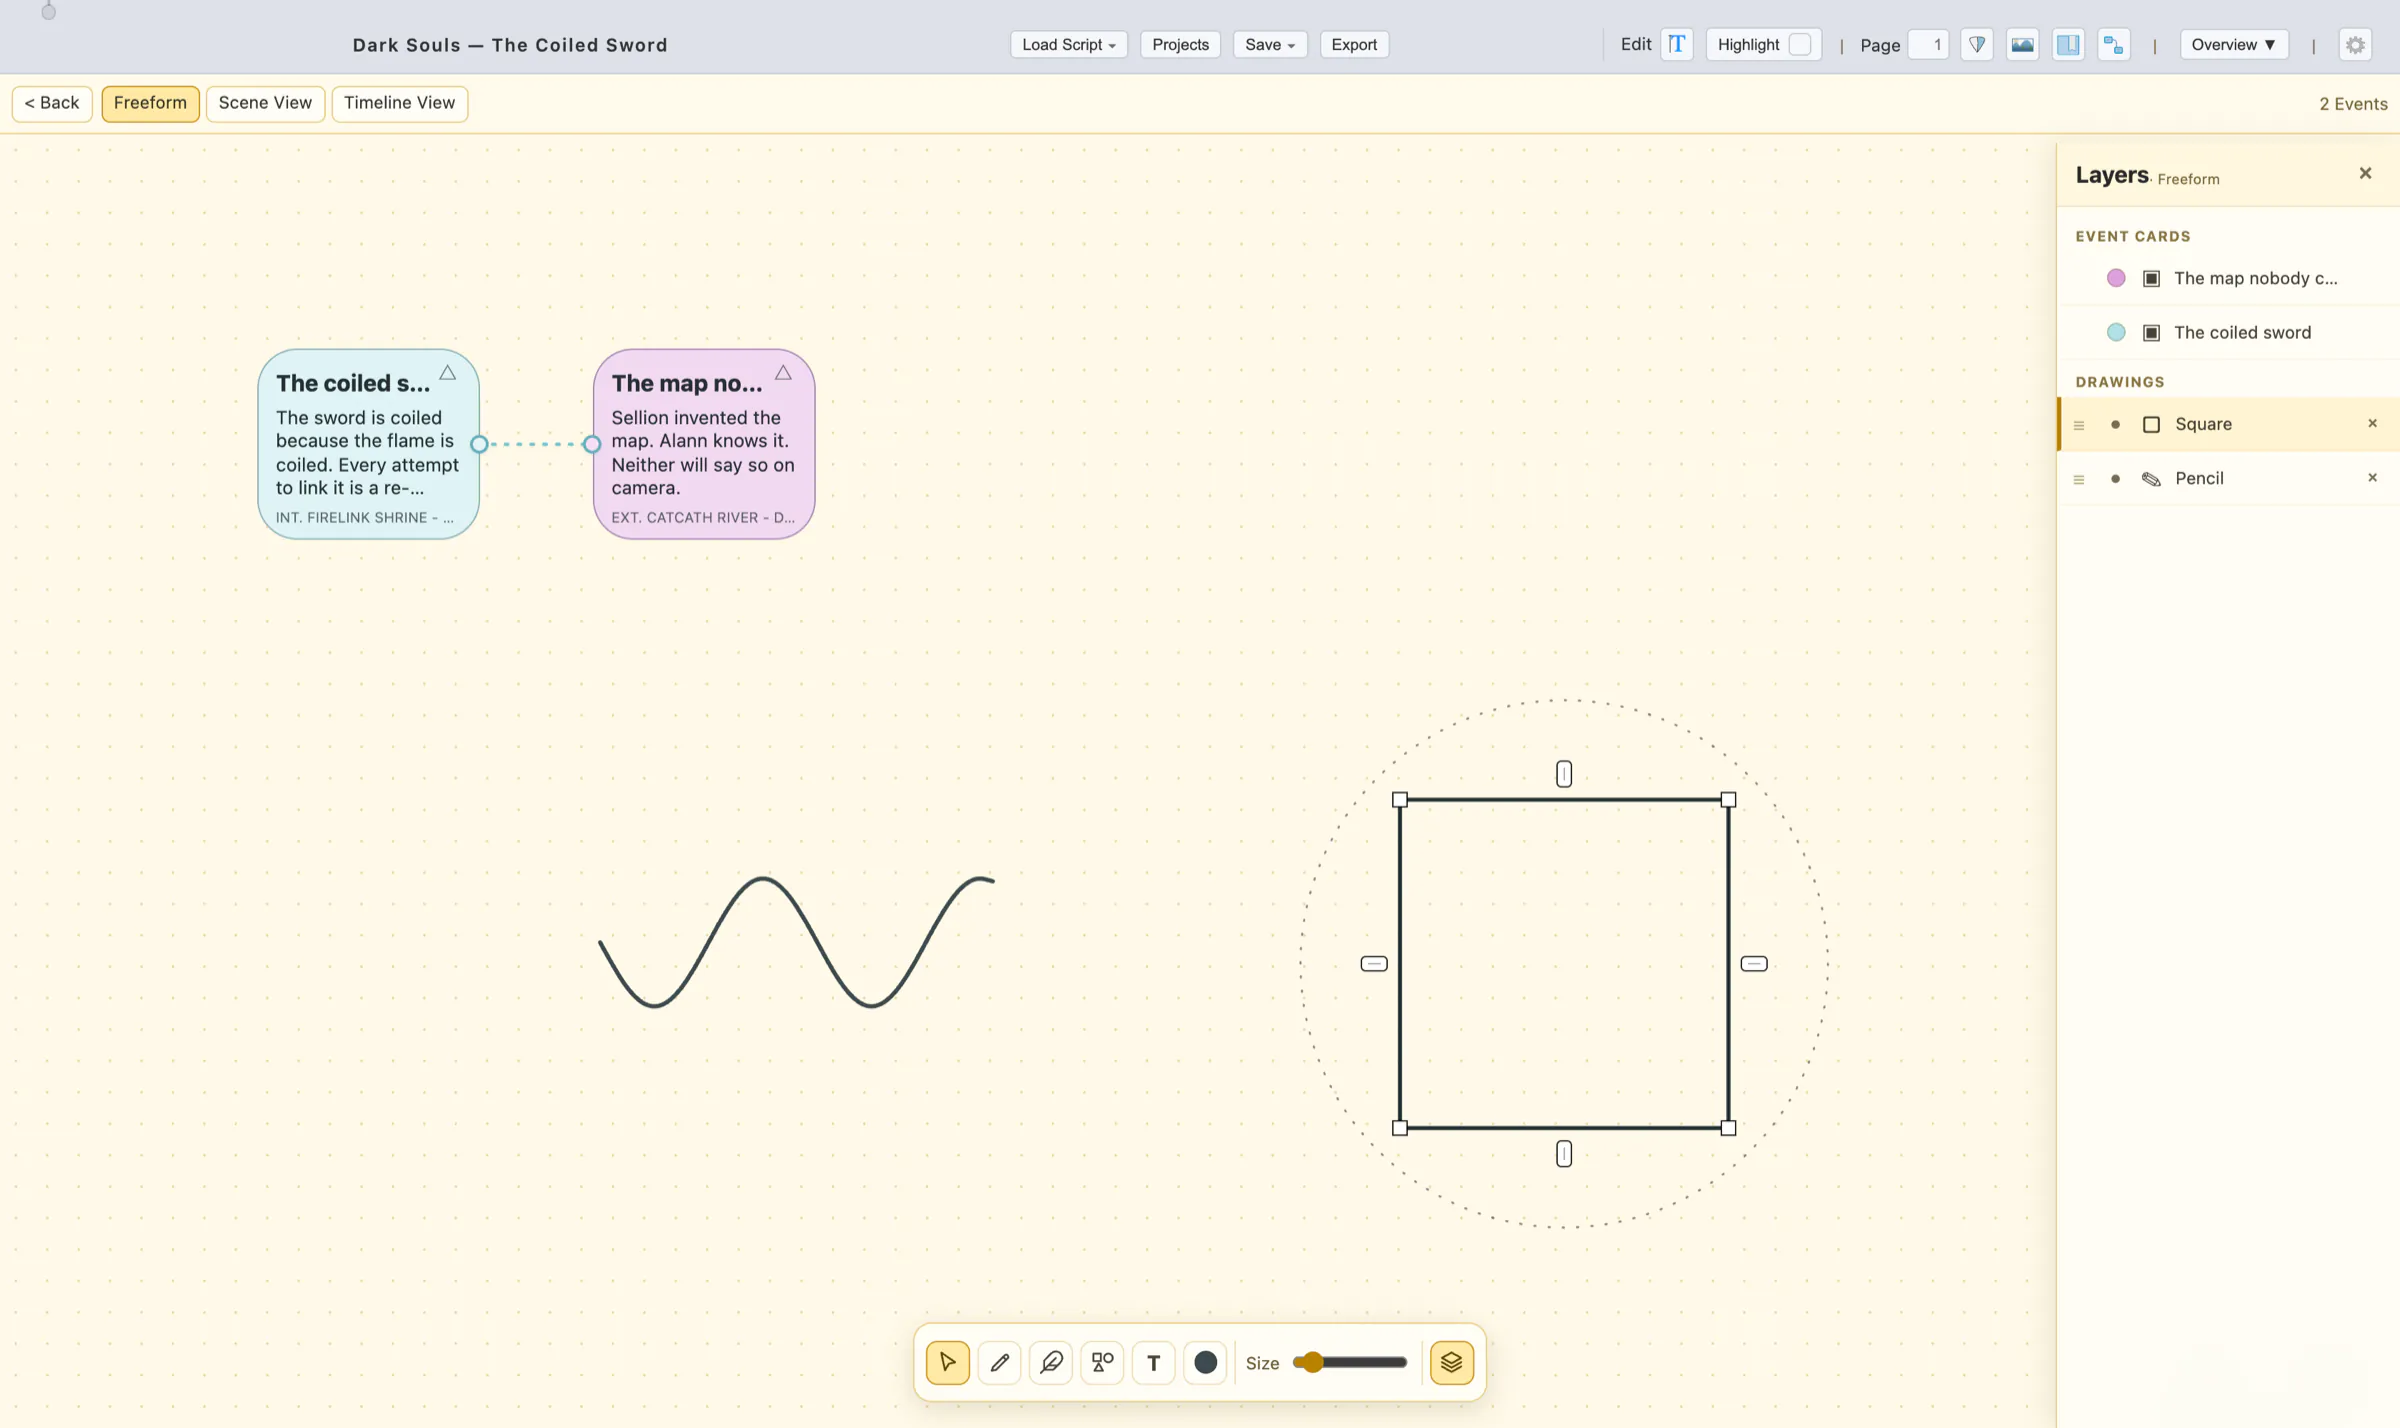
Task: Click the top-right corner handle of square
Action: click(1728, 799)
